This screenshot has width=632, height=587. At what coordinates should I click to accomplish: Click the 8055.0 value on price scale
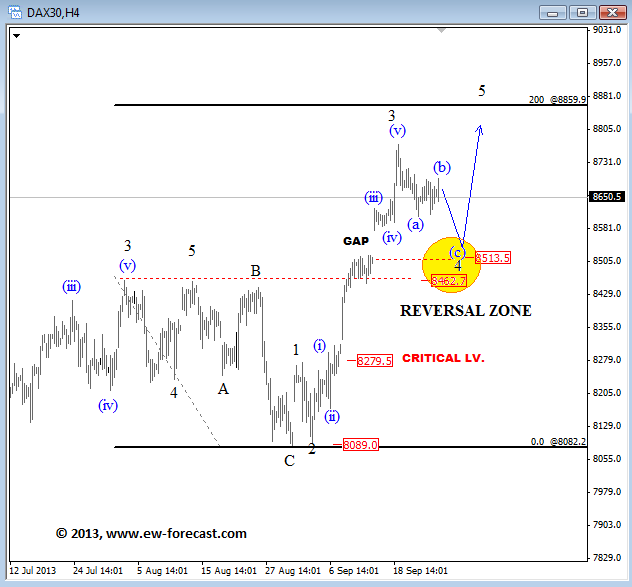point(607,459)
